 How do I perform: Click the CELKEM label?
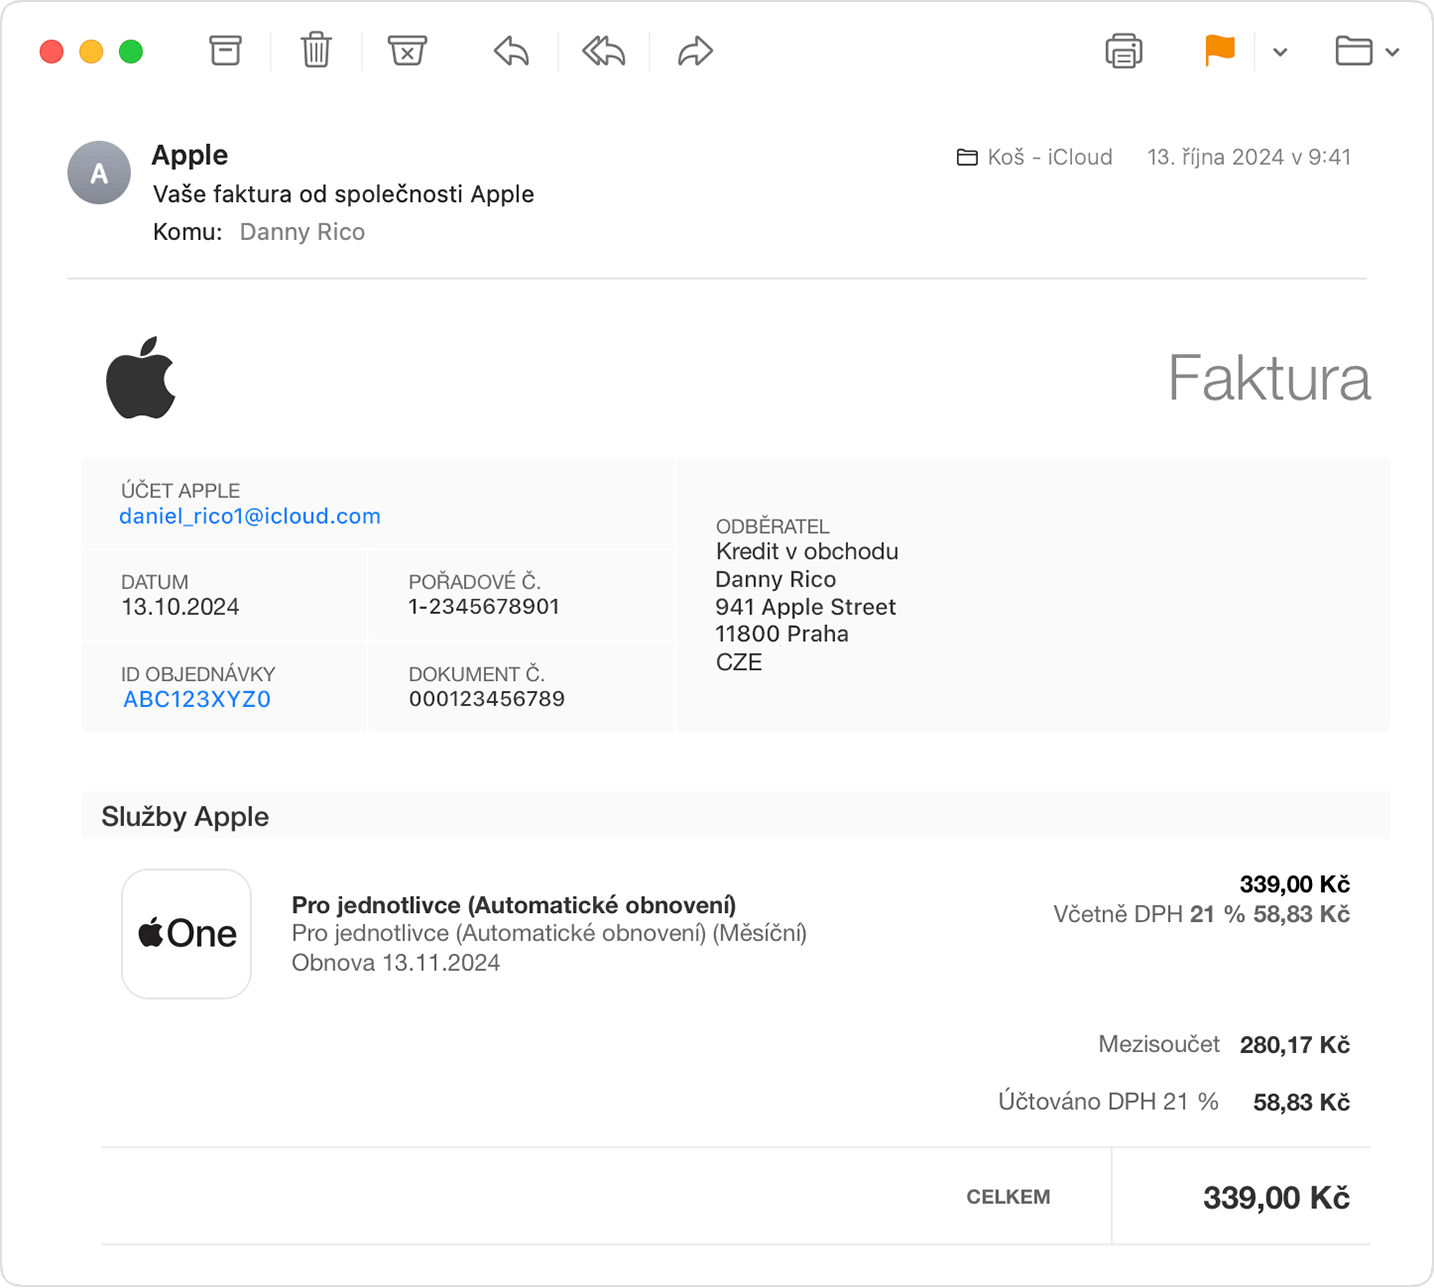tap(1008, 1197)
